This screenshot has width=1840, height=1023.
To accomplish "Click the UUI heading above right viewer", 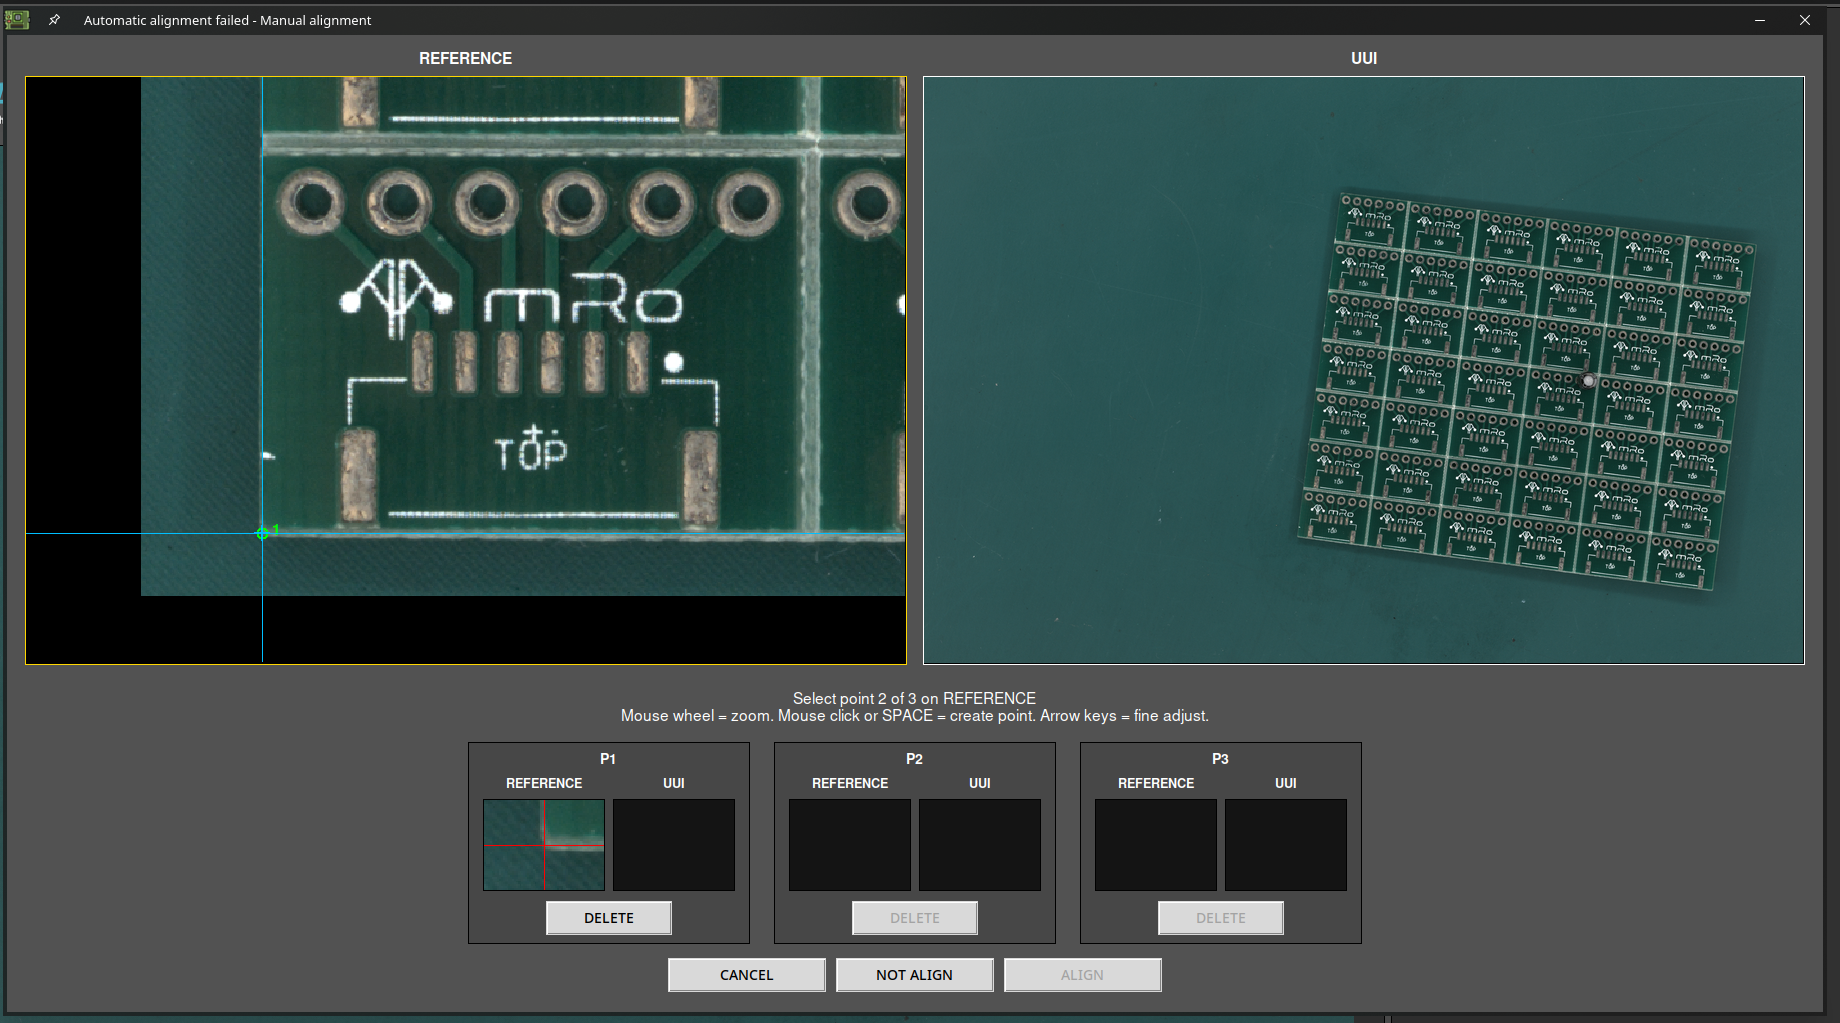I will coord(1364,58).
